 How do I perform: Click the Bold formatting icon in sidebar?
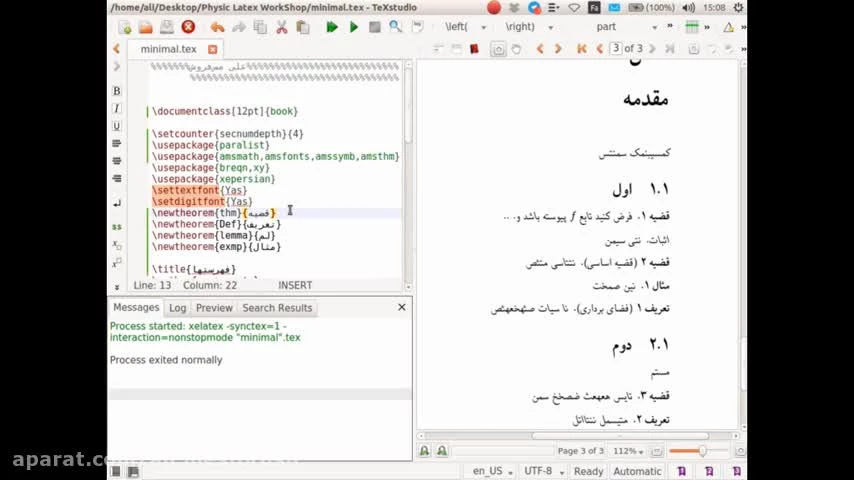point(117,91)
